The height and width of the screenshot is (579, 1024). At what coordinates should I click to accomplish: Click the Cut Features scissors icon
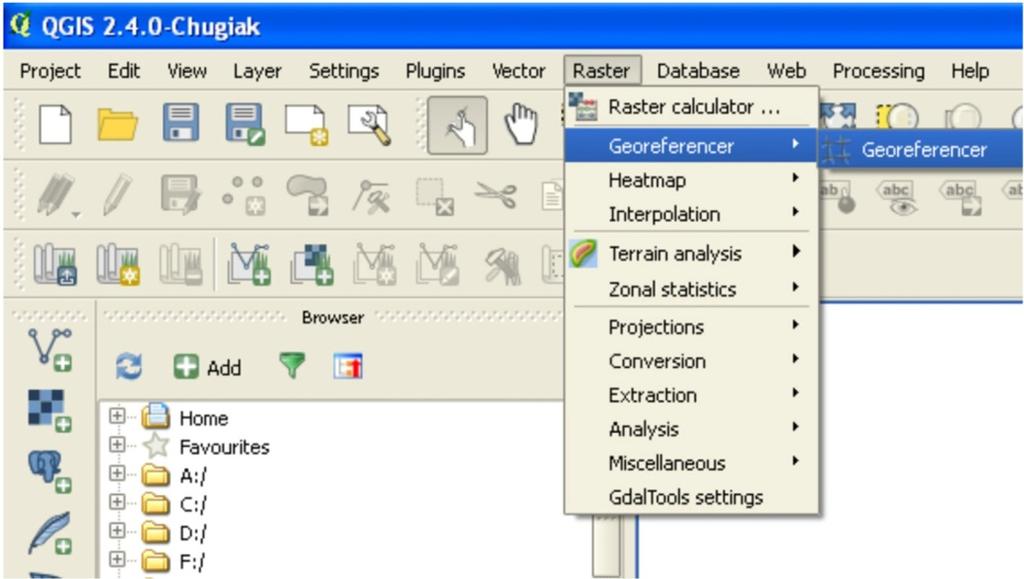496,195
